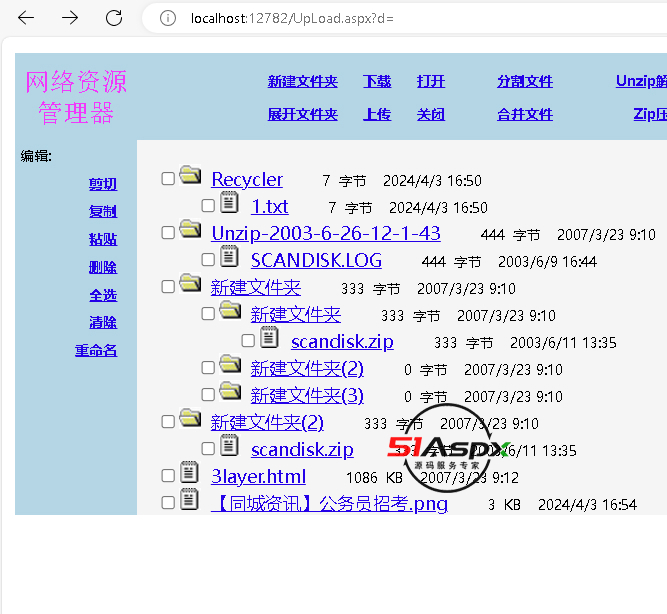Open the Unzip-2003-6-26-12-1-43 folder link
Image resolution: width=667 pixels, height=614 pixels.
pos(325,234)
